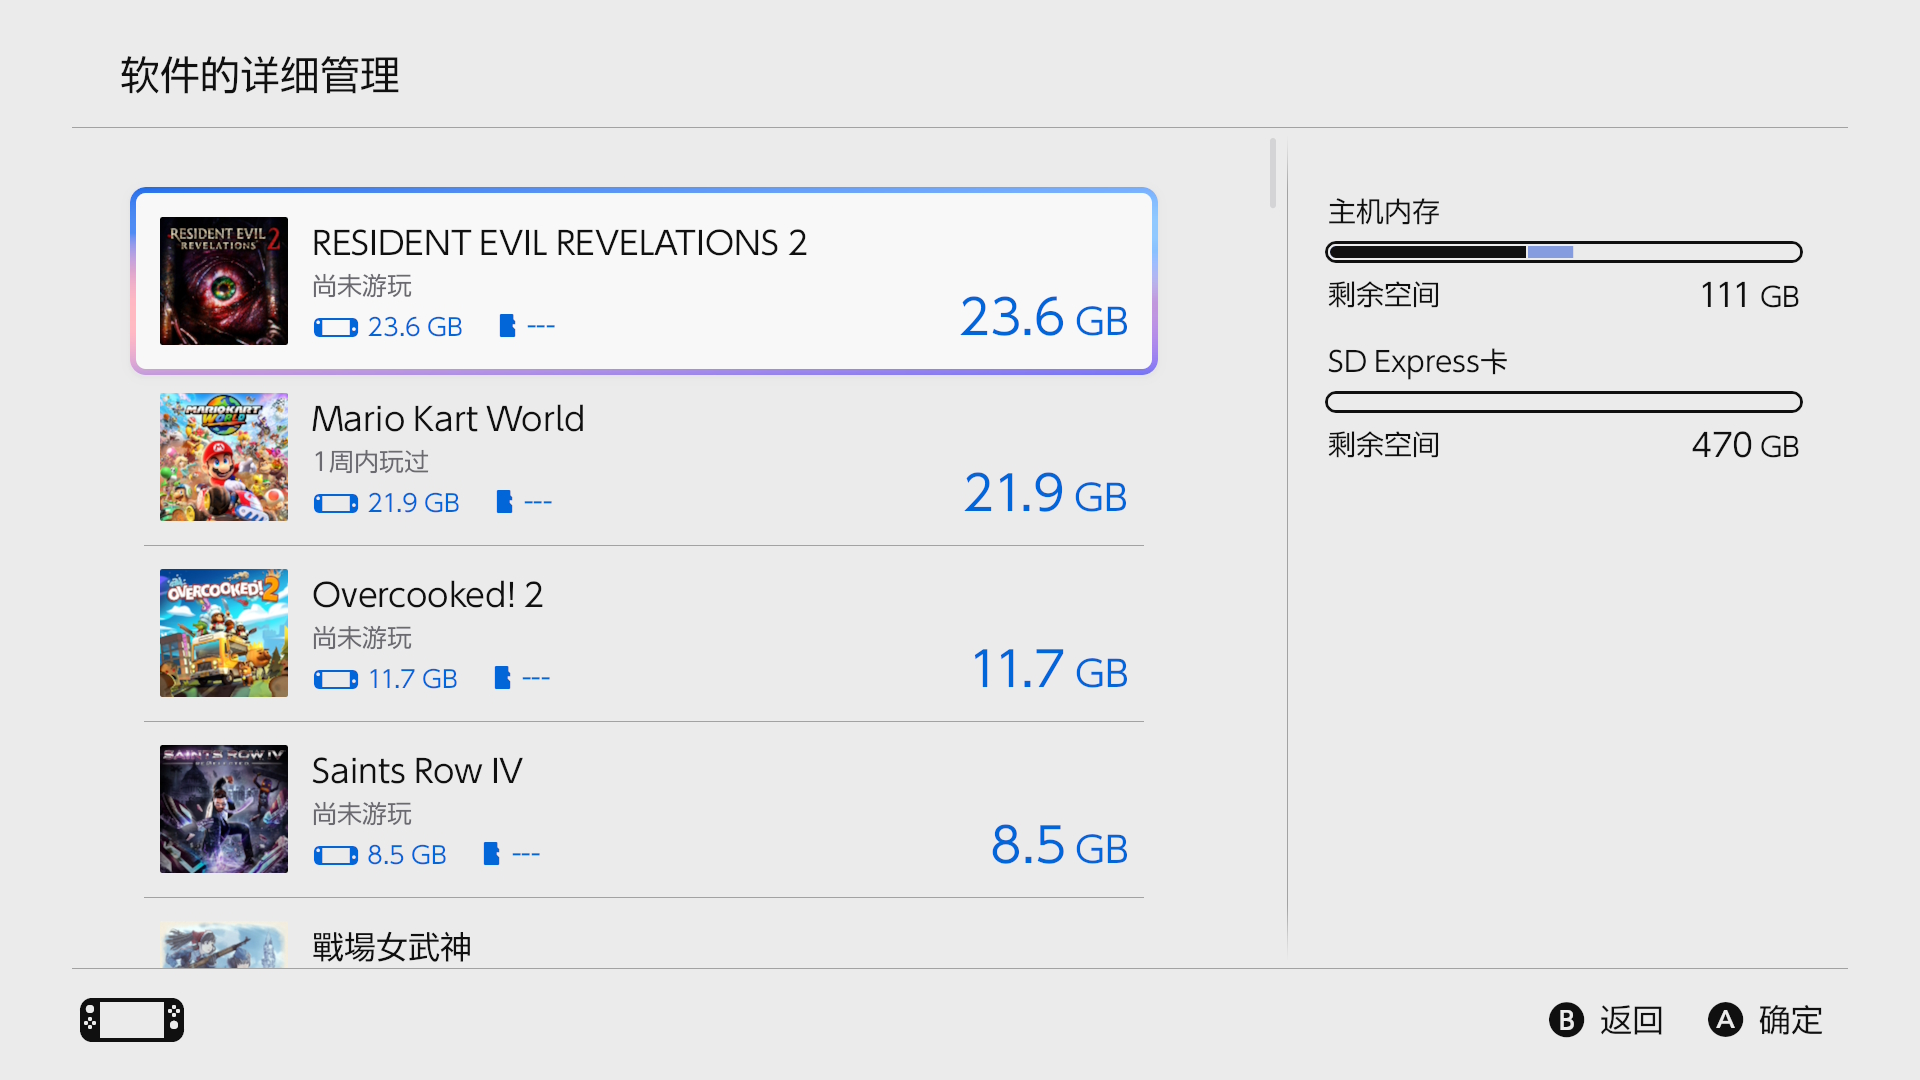Click the software list scrollbar
The height and width of the screenshot is (1080, 1920).
click(1272, 174)
